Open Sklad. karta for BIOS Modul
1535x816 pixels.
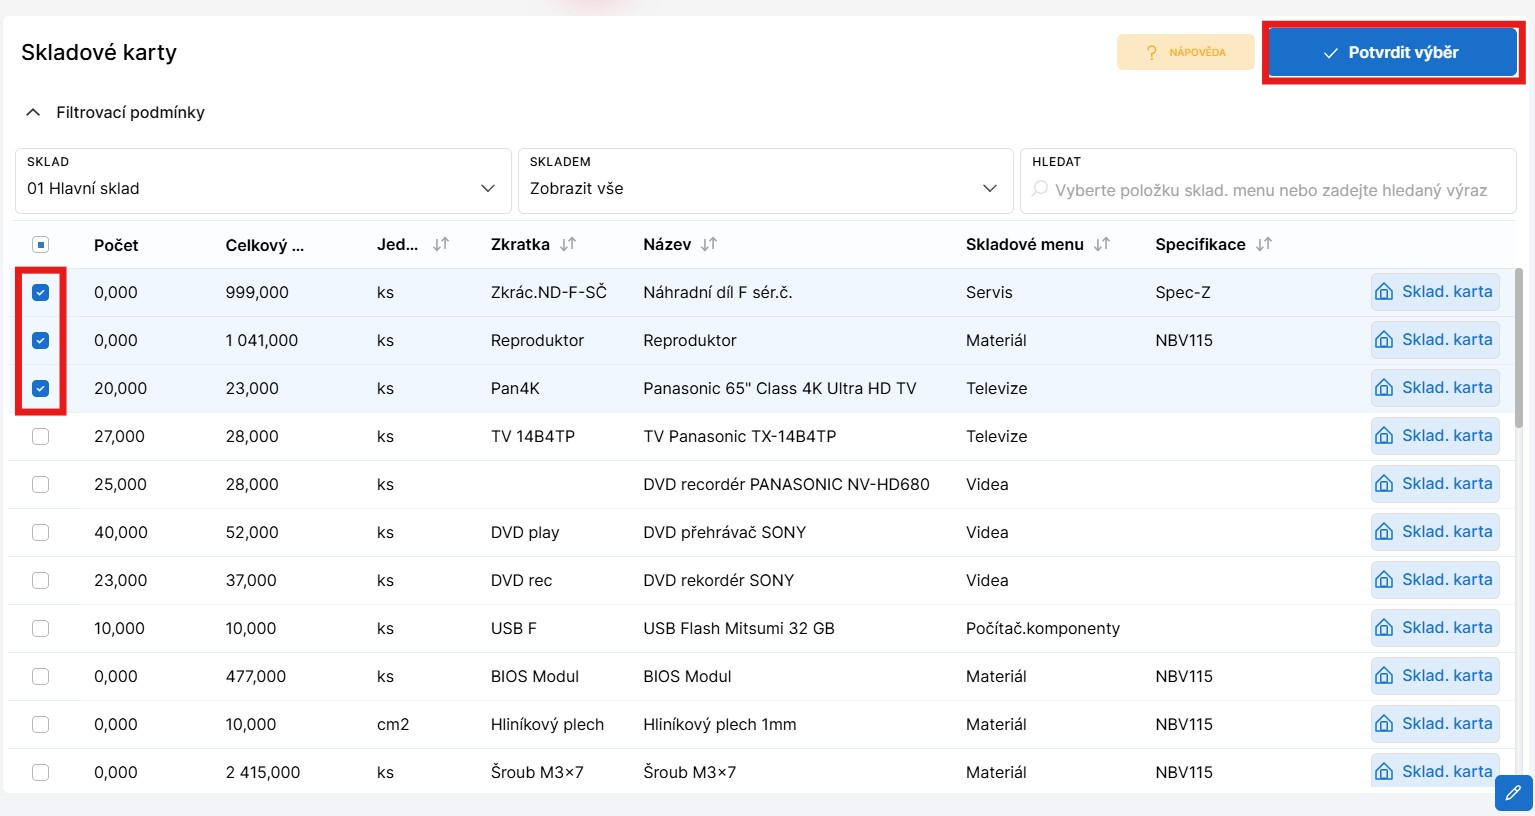click(1435, 676)
